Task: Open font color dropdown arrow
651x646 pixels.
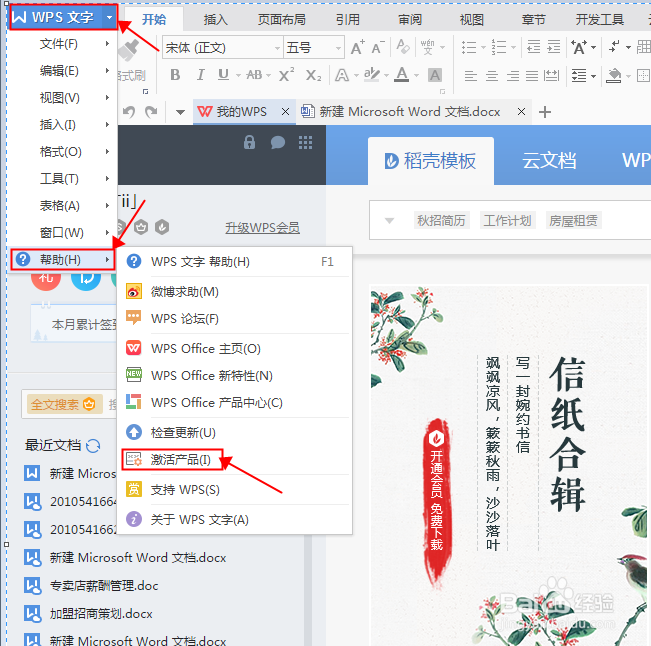Action: coord(416,76)
